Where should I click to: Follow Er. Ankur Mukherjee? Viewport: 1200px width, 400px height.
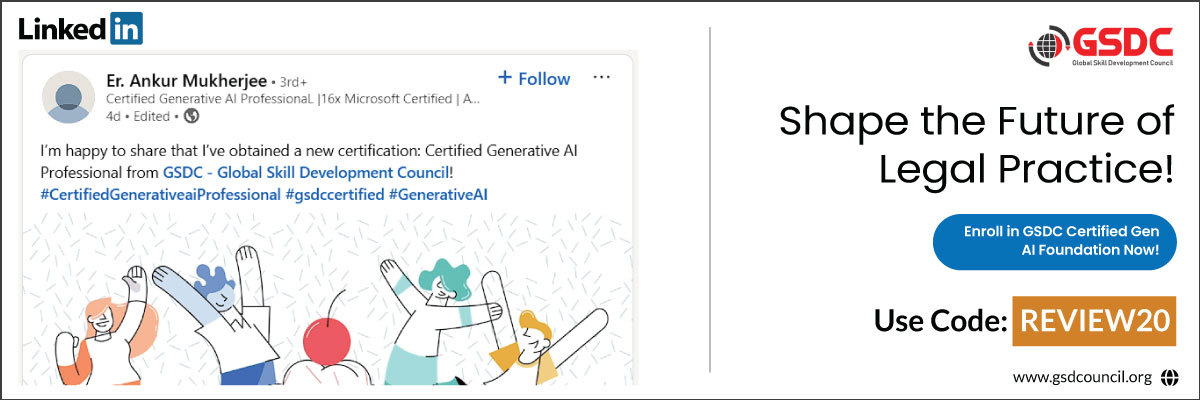pos(534,78)
